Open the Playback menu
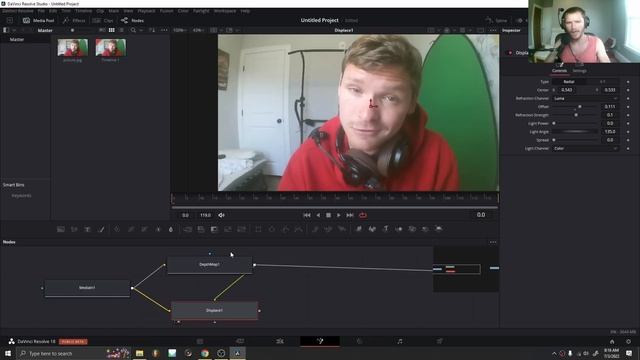Screen dimensions: 640x360 pyautogui.click(x=146, y=11)
